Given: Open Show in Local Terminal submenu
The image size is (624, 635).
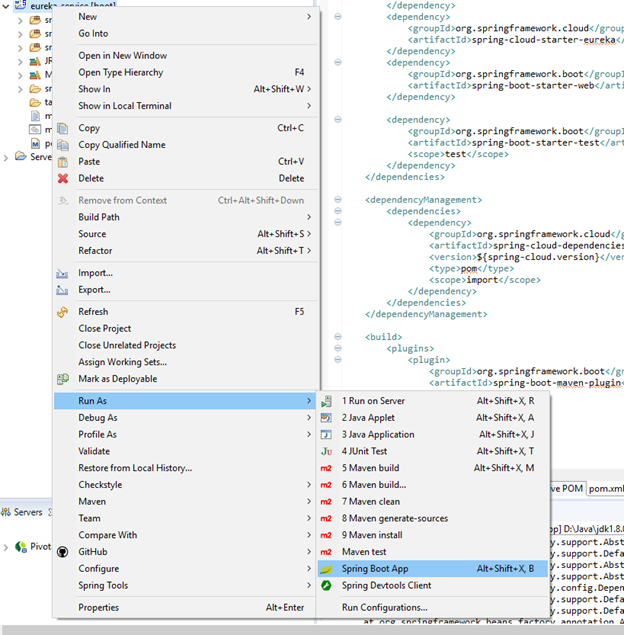Looking at the screenshot, I should [x=186, y=106].
